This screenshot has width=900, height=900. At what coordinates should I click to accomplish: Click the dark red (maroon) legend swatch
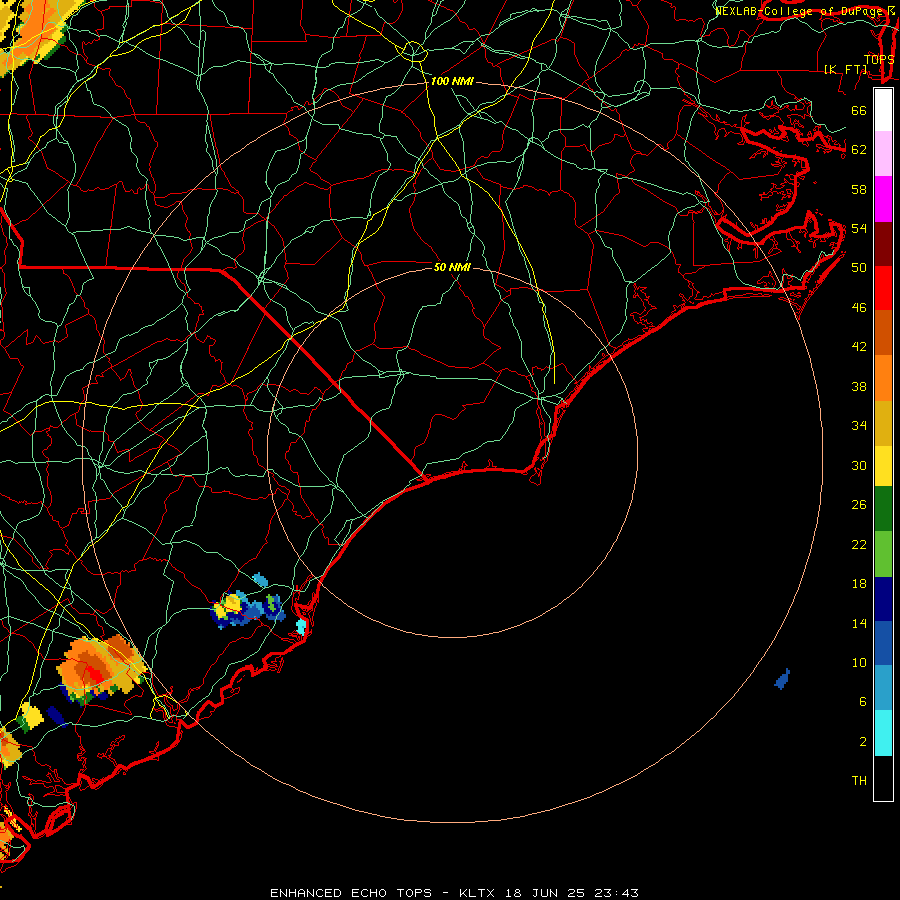pos(883,244)
